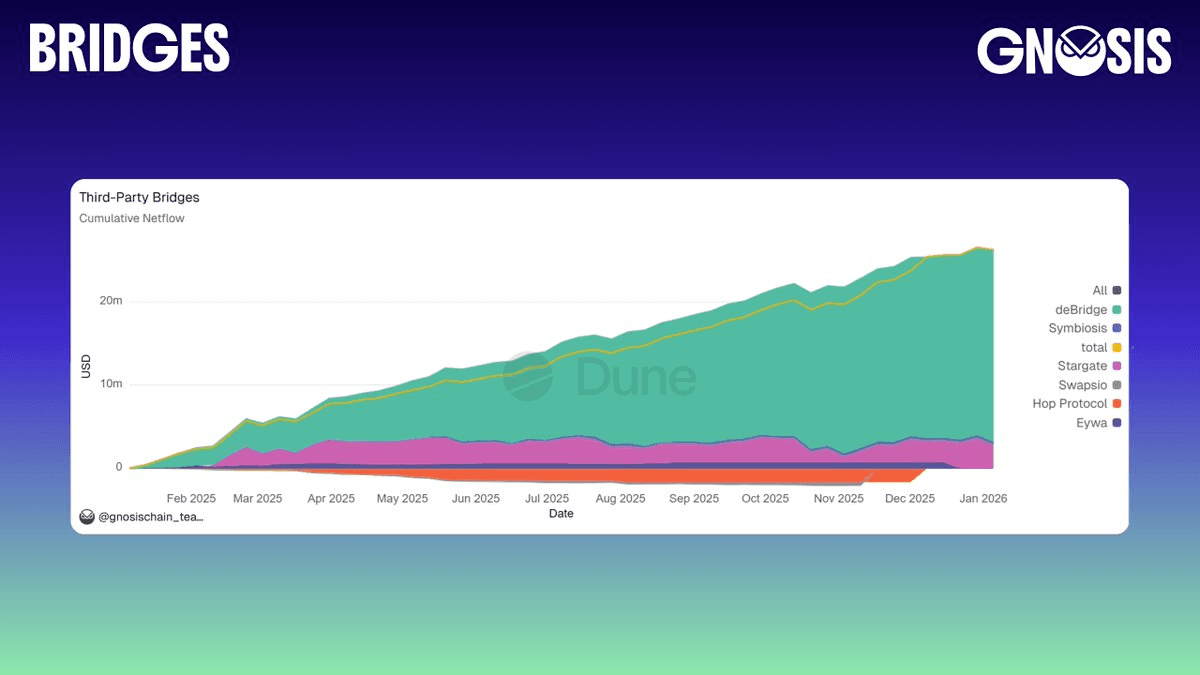Toggle the deBridge legend label

point(1080,309)
